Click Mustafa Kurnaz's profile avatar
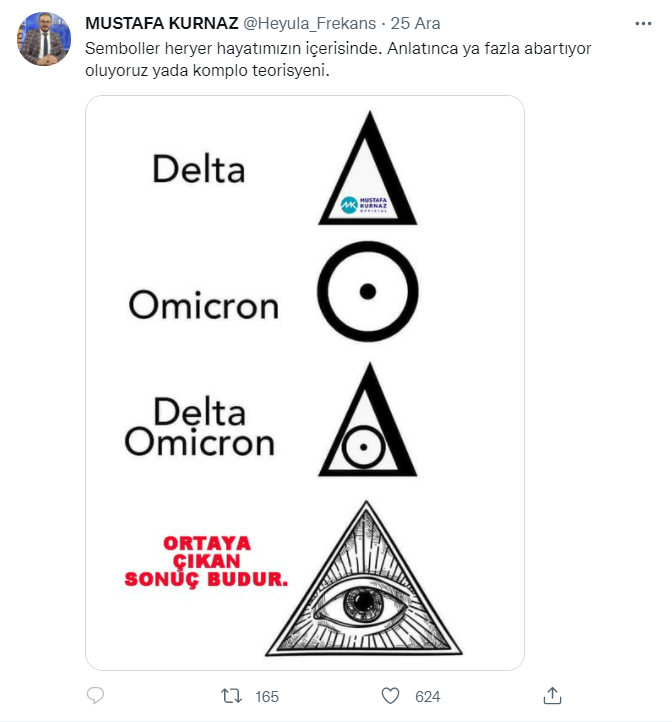Viewport: 672px width, 722px height. point(44,39)
